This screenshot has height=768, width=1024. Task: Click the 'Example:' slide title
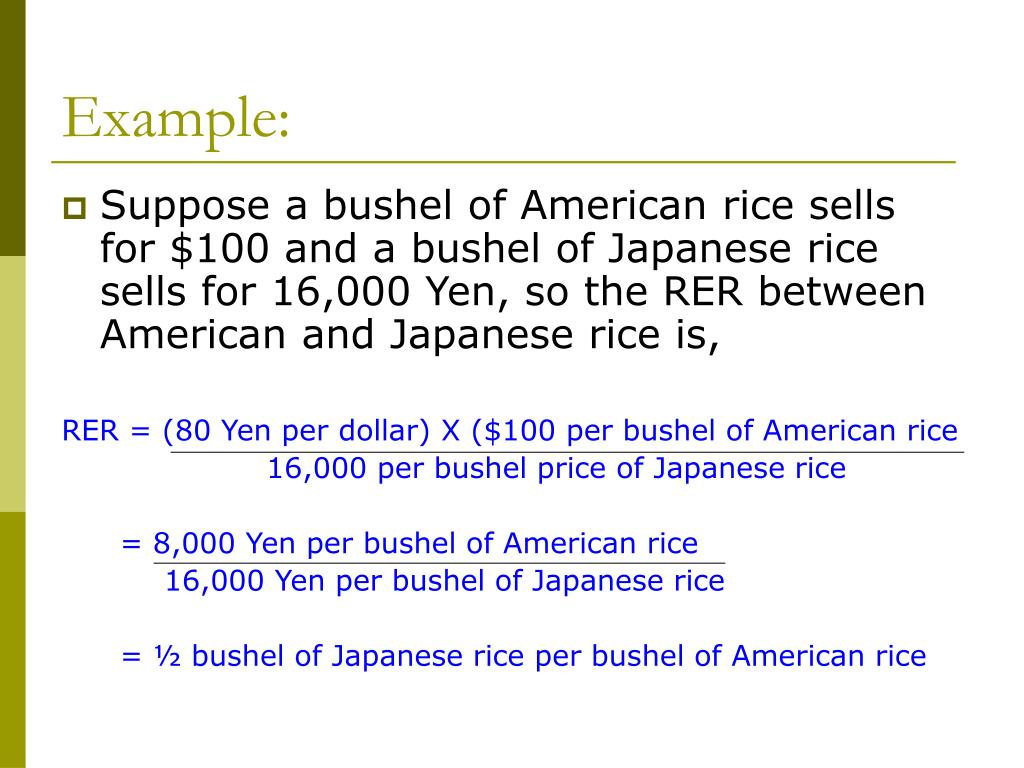point(176,120)
